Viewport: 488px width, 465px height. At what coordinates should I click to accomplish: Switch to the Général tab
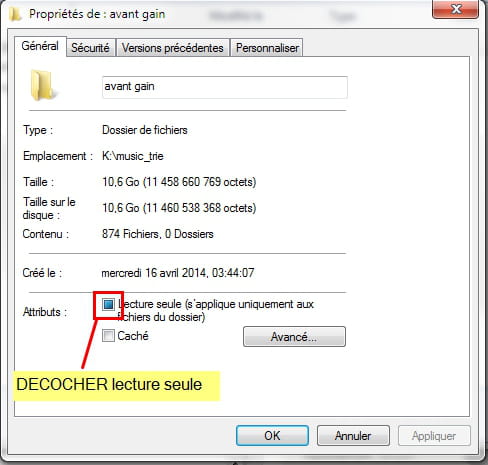[x=40, y=46]
